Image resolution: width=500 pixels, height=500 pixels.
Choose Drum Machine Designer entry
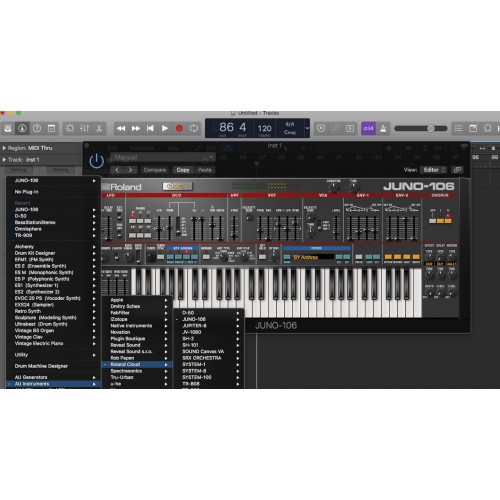53,366
